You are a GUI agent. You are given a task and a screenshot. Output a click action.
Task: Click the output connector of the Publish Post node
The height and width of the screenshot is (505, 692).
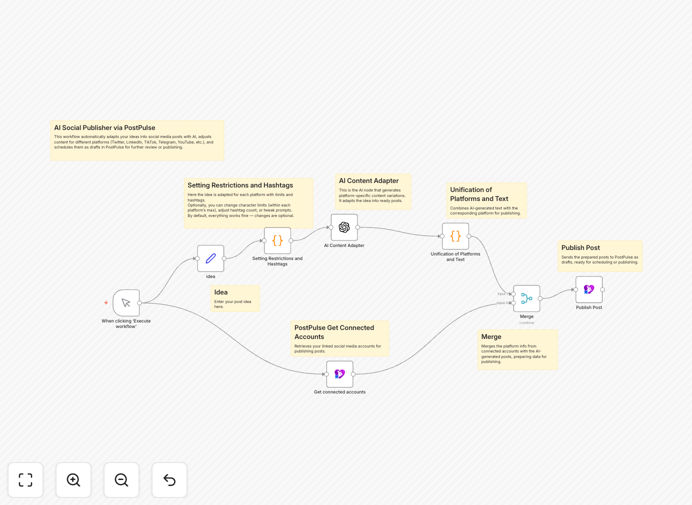[x=603, y=290]
